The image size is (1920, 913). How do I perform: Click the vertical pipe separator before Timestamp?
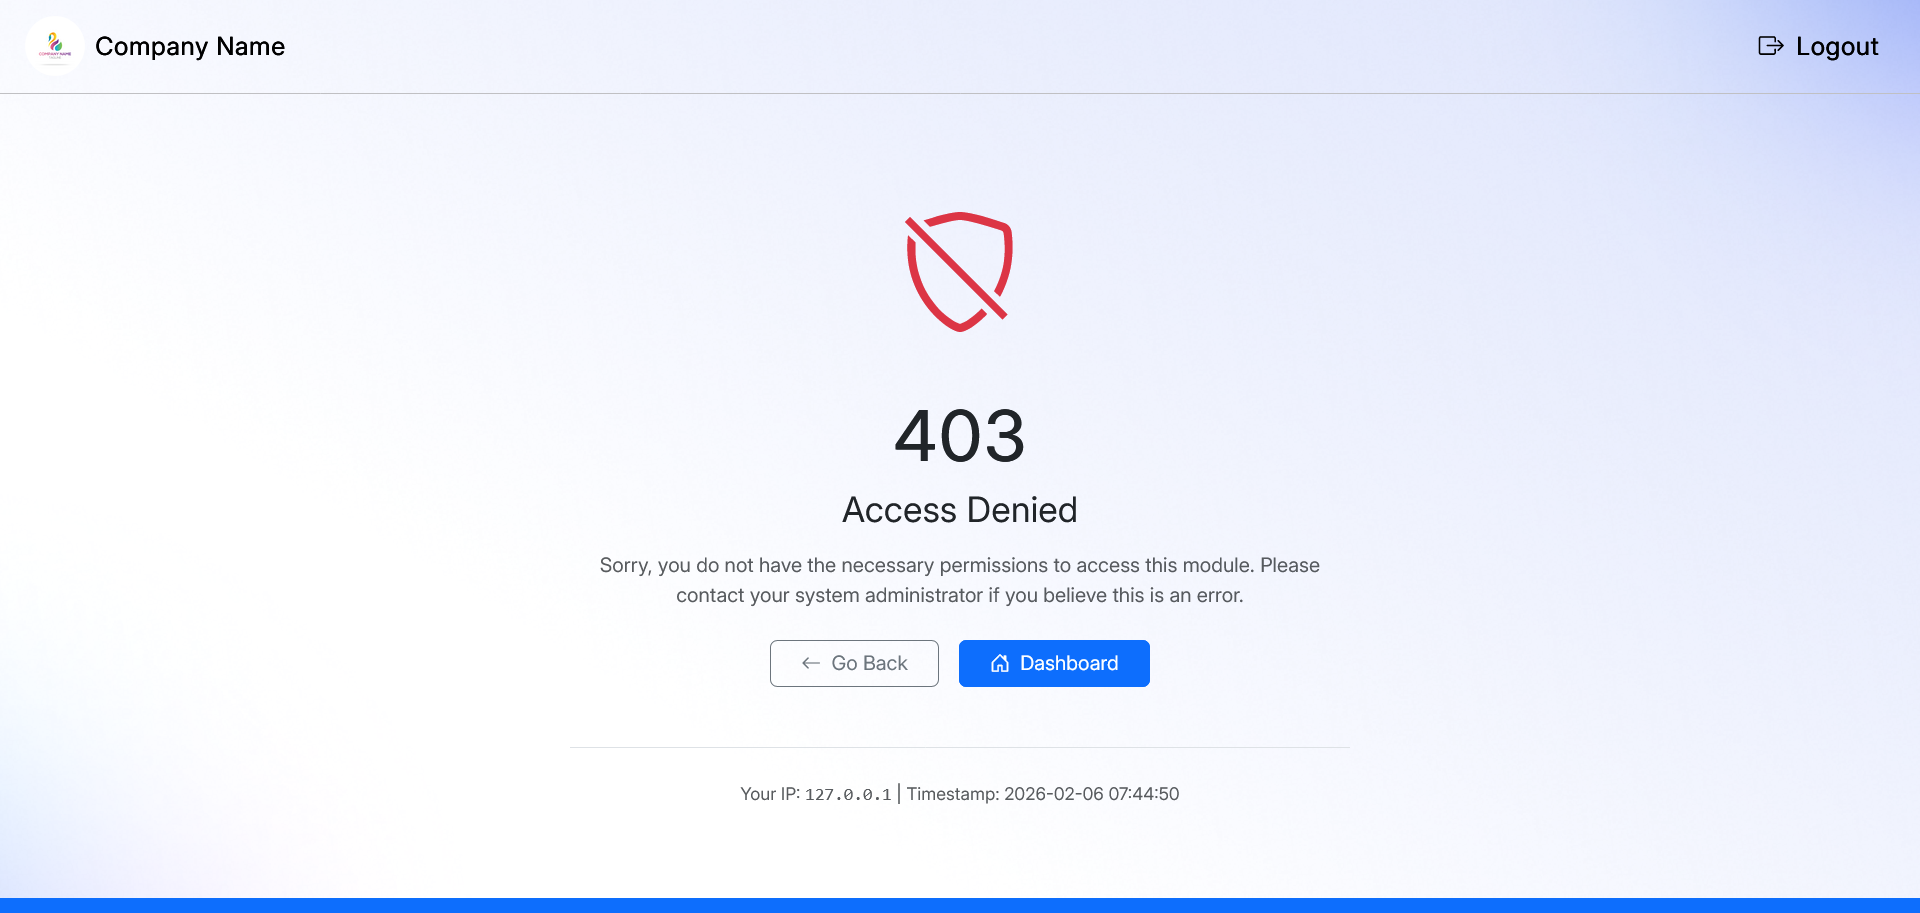[899, 794]
